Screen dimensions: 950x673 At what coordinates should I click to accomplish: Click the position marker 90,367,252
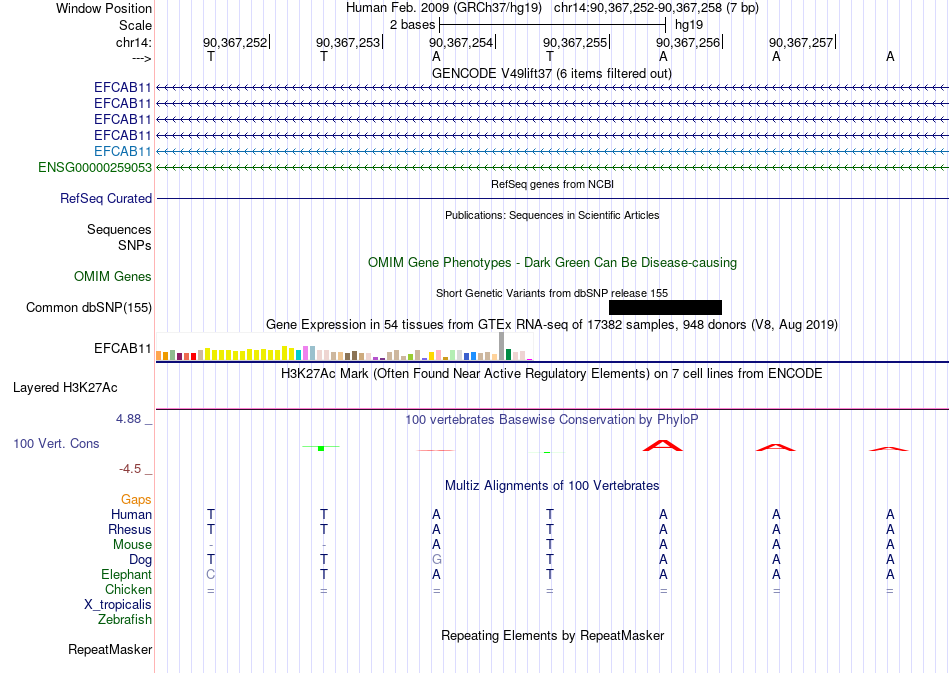point(235,42)
